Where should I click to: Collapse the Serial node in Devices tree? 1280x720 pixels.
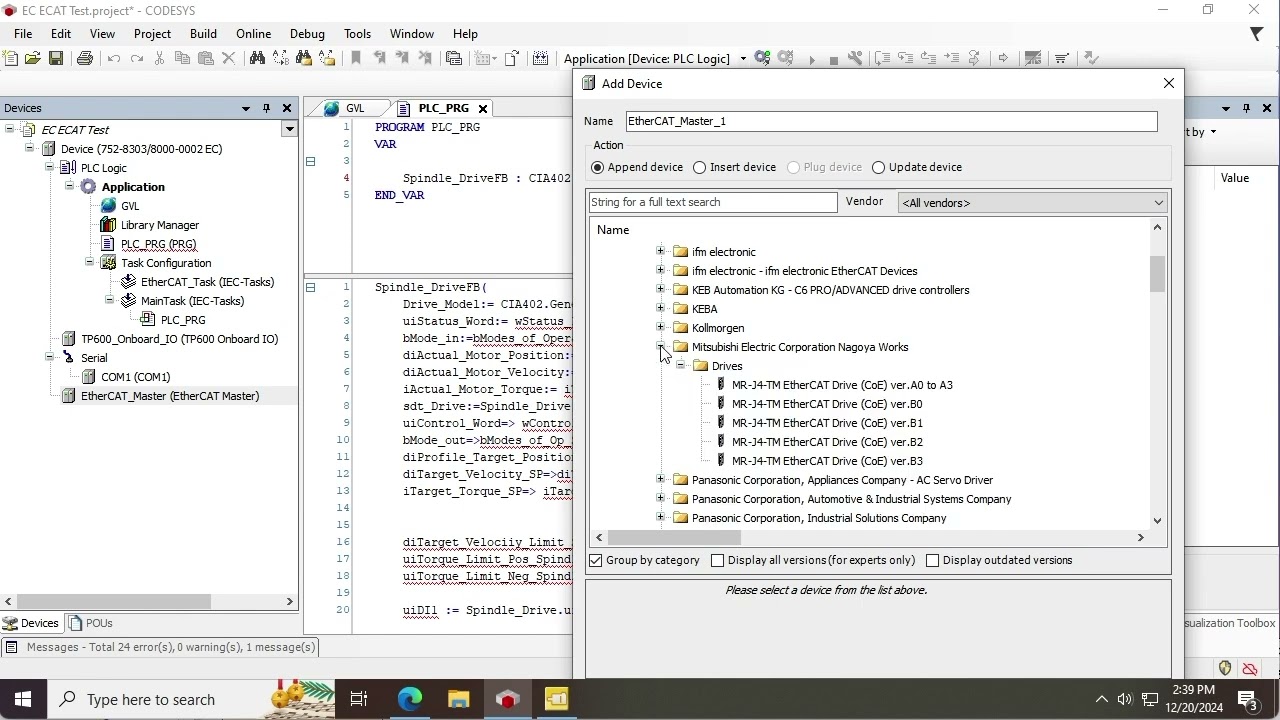click(x=49, y=358)
